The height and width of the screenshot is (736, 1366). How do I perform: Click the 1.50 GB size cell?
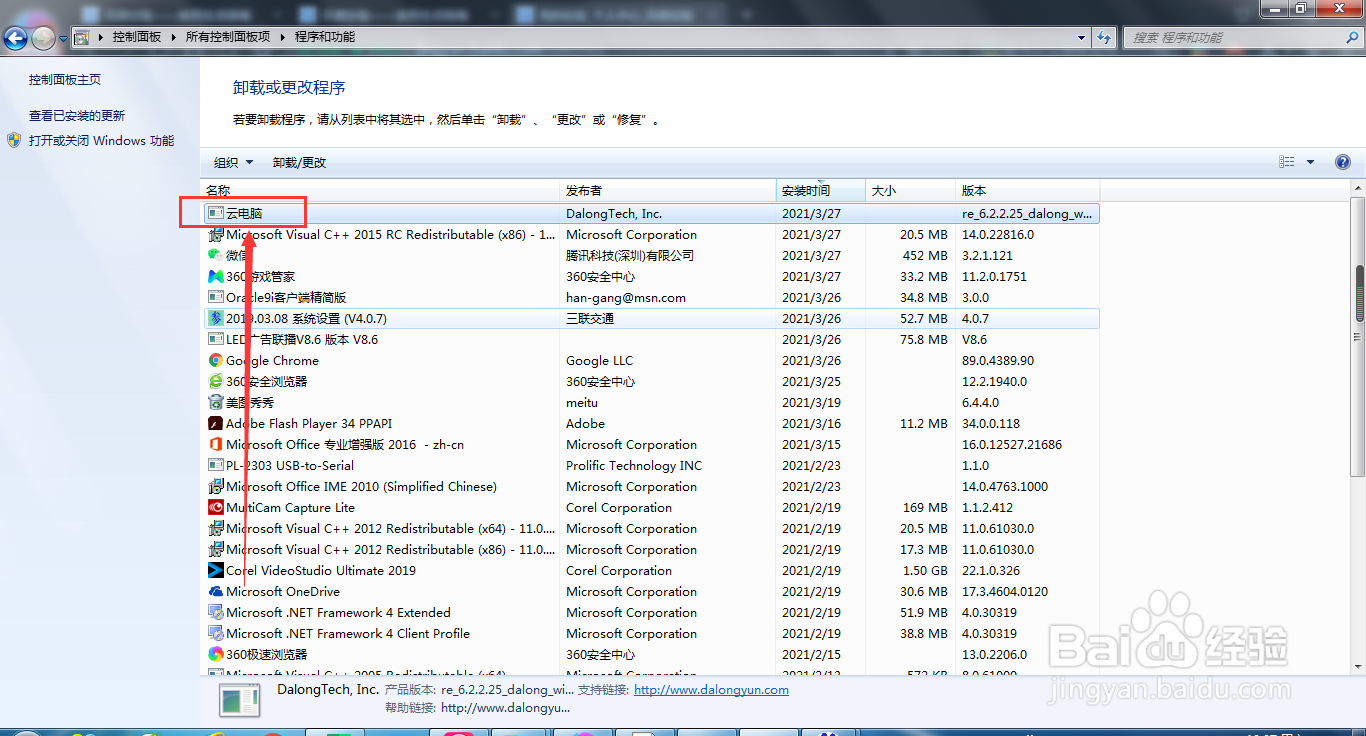point(925,571)
